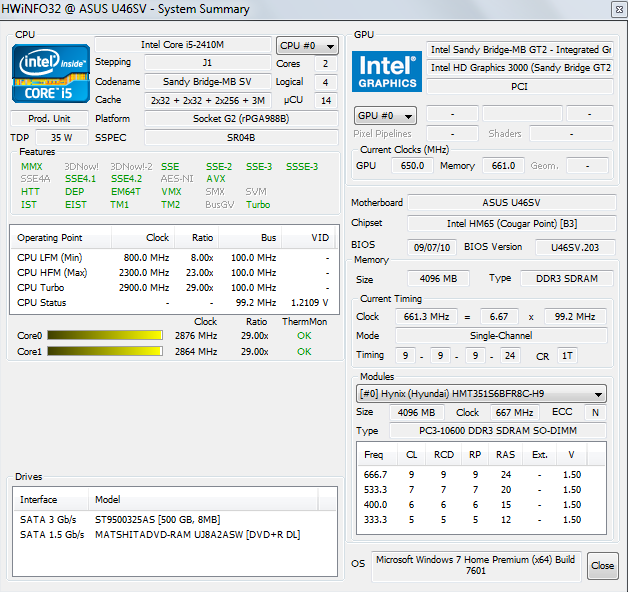Viewport: 628px width, 592px height.
Task: Click the CR 1T timing field
Action: coord(567,356)
